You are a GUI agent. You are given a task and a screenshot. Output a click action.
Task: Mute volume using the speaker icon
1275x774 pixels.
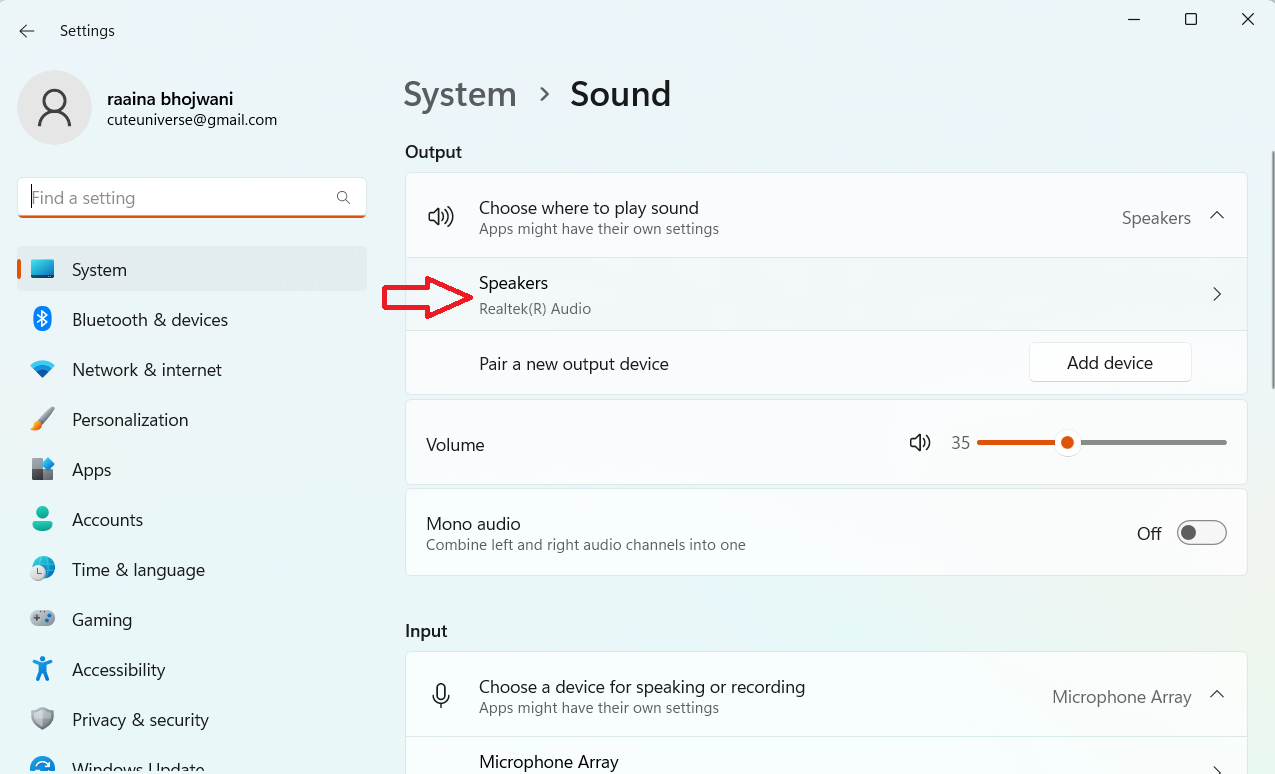pyautogui.click(x=920, y=443)
